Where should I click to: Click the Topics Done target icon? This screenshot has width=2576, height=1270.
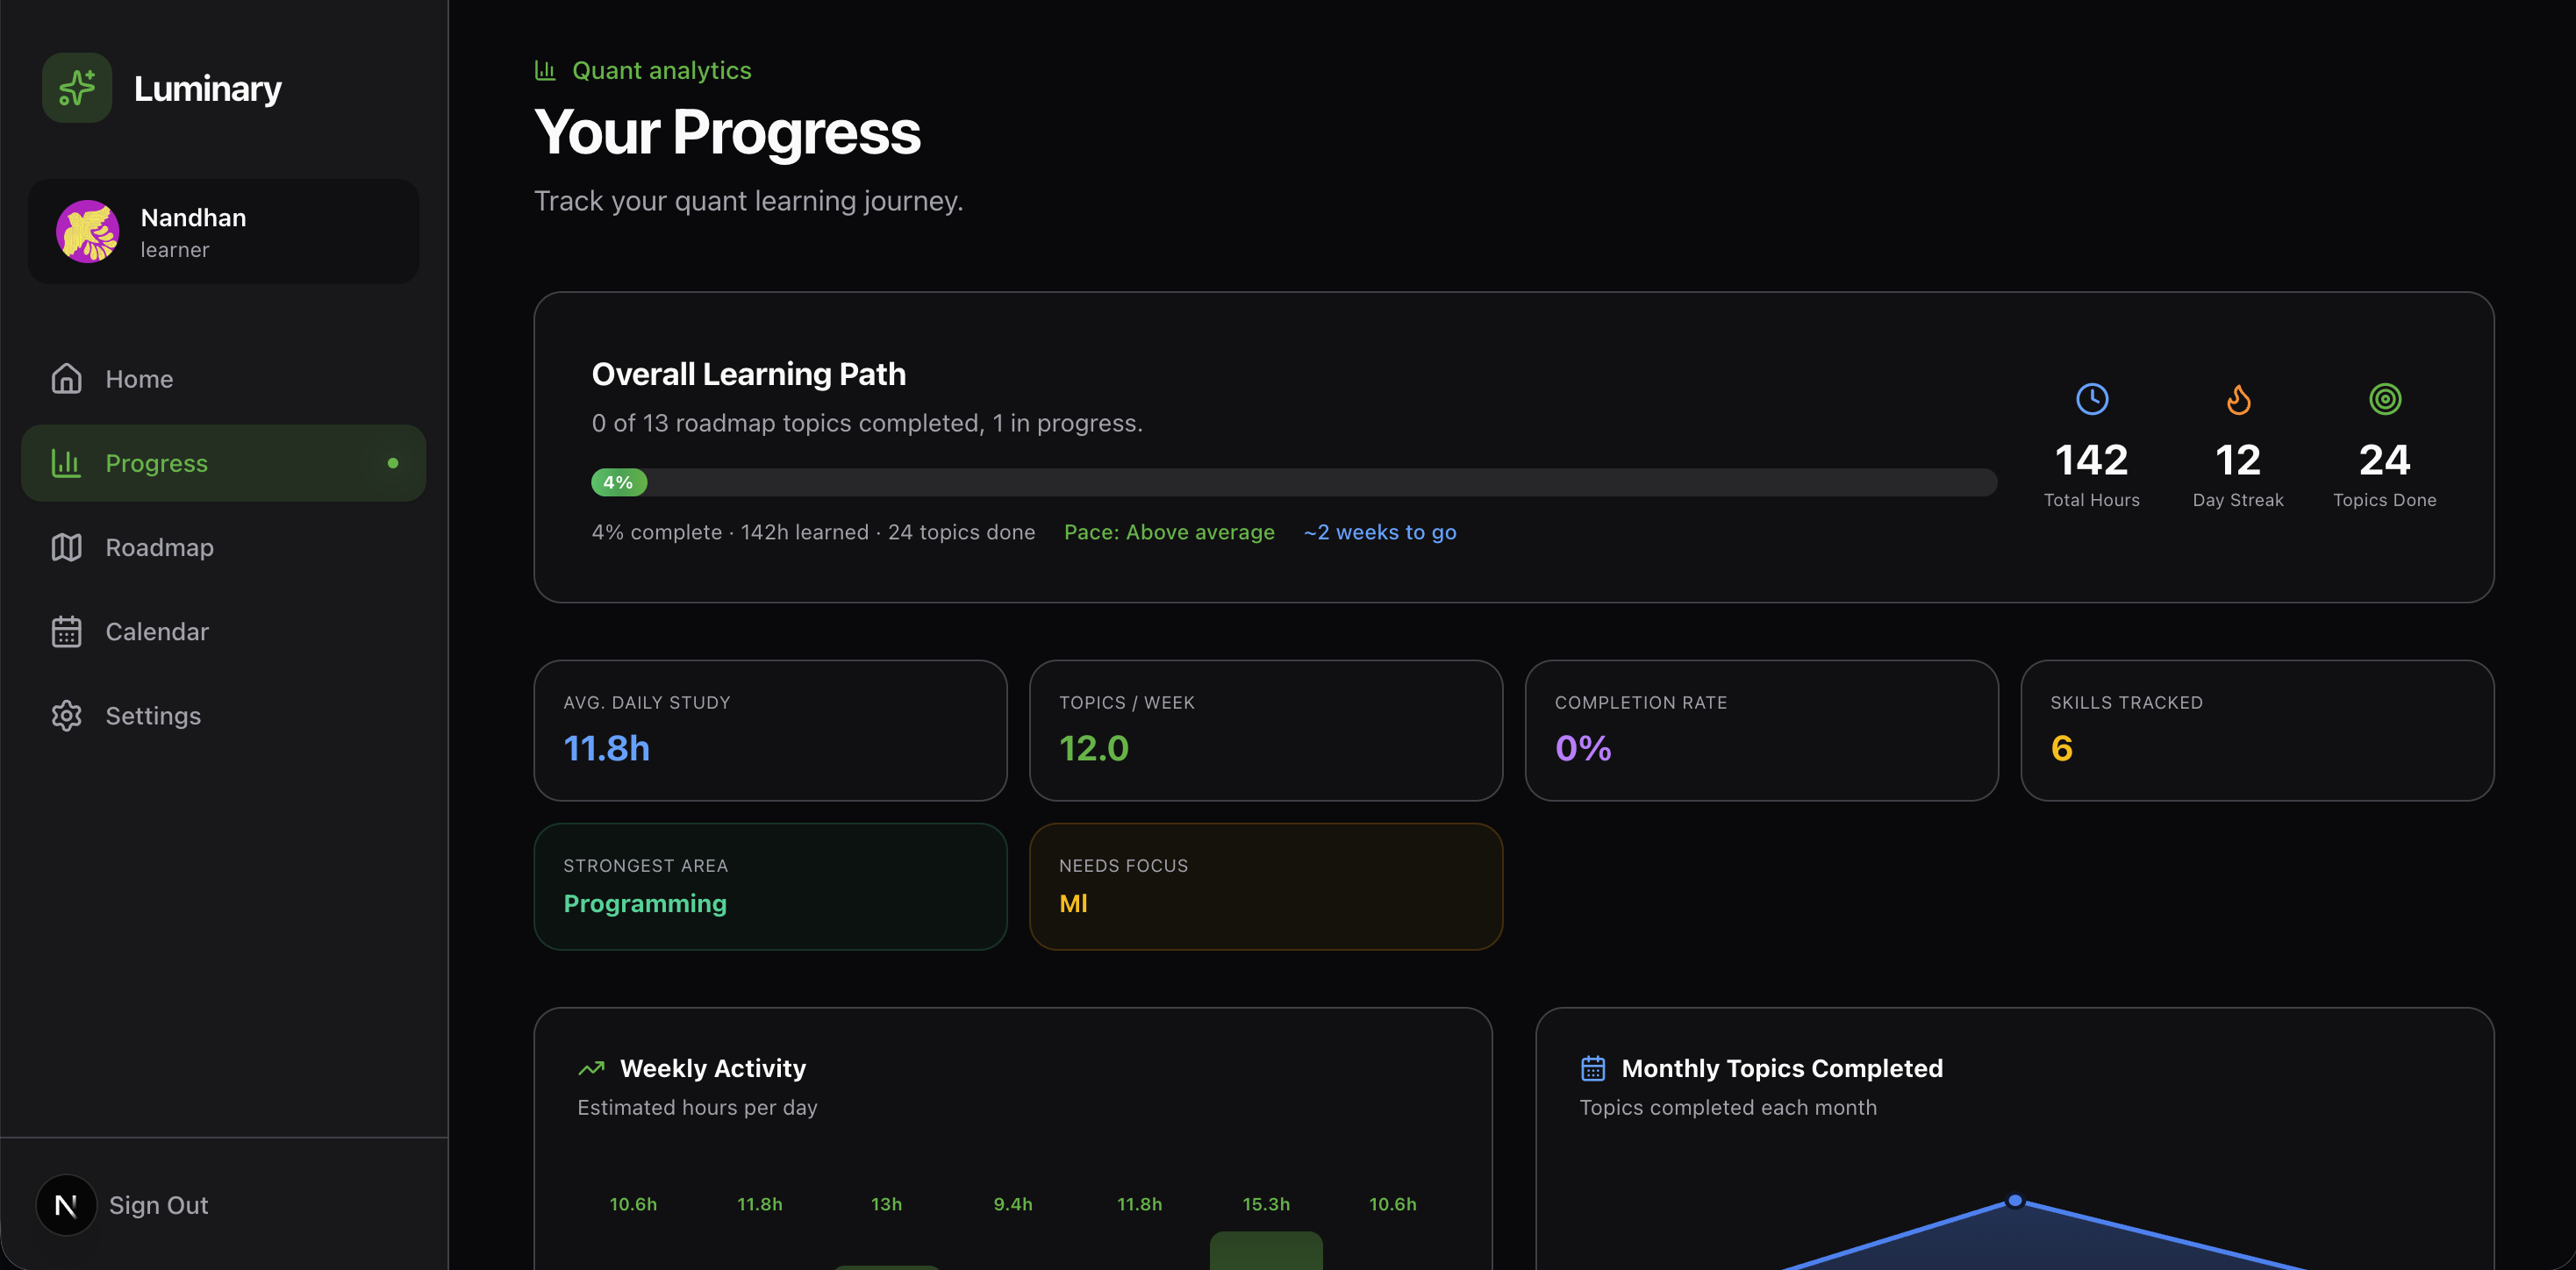[2384, 399]
